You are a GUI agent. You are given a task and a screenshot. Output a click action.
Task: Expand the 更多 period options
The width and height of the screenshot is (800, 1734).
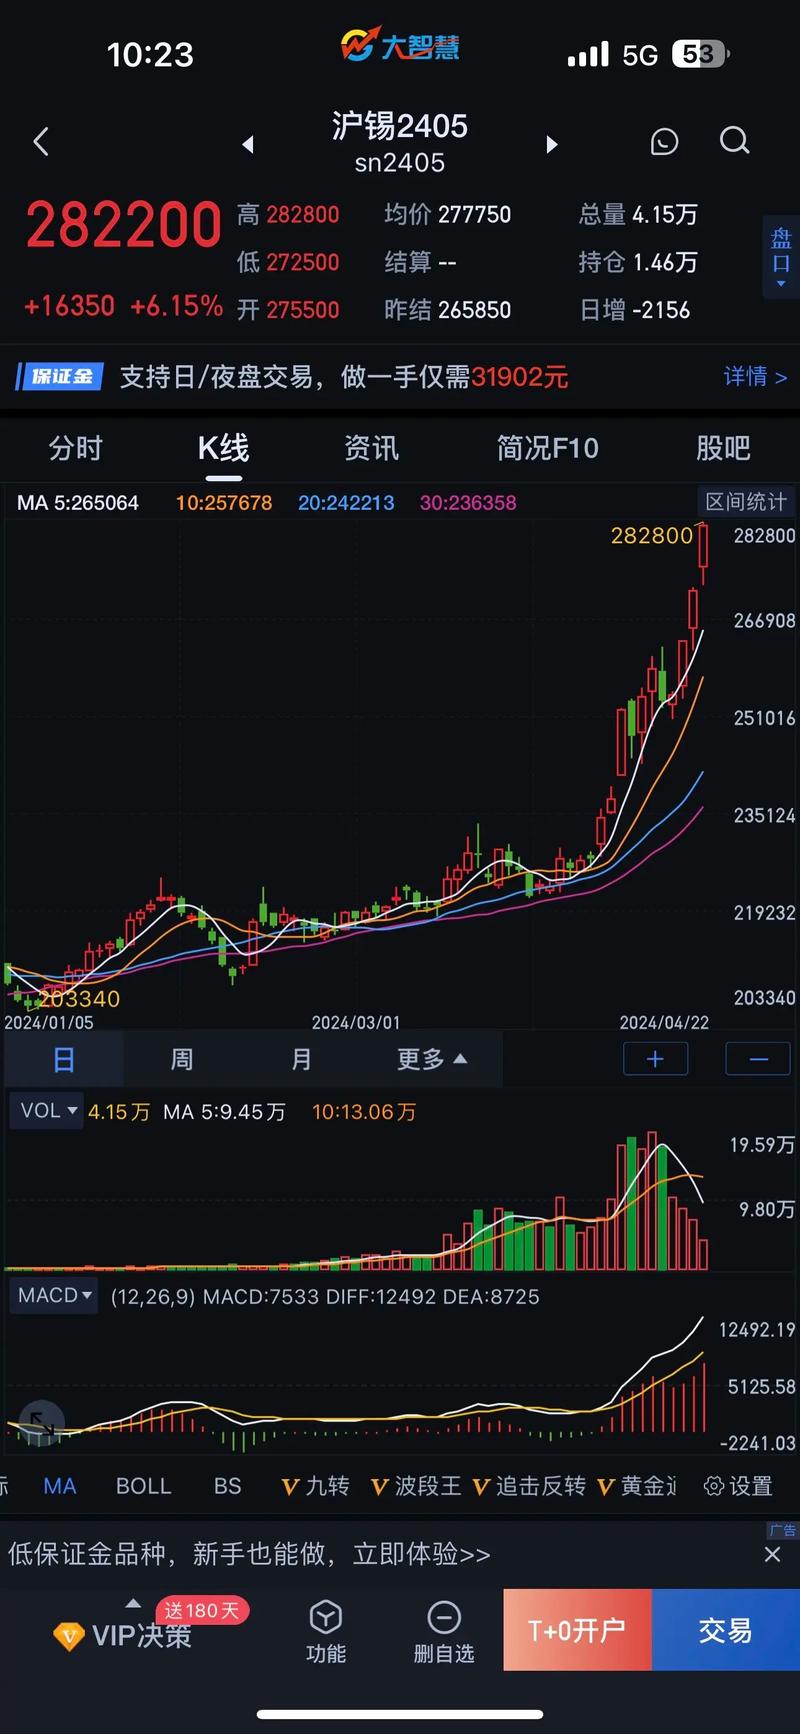tap(431, 1059)
